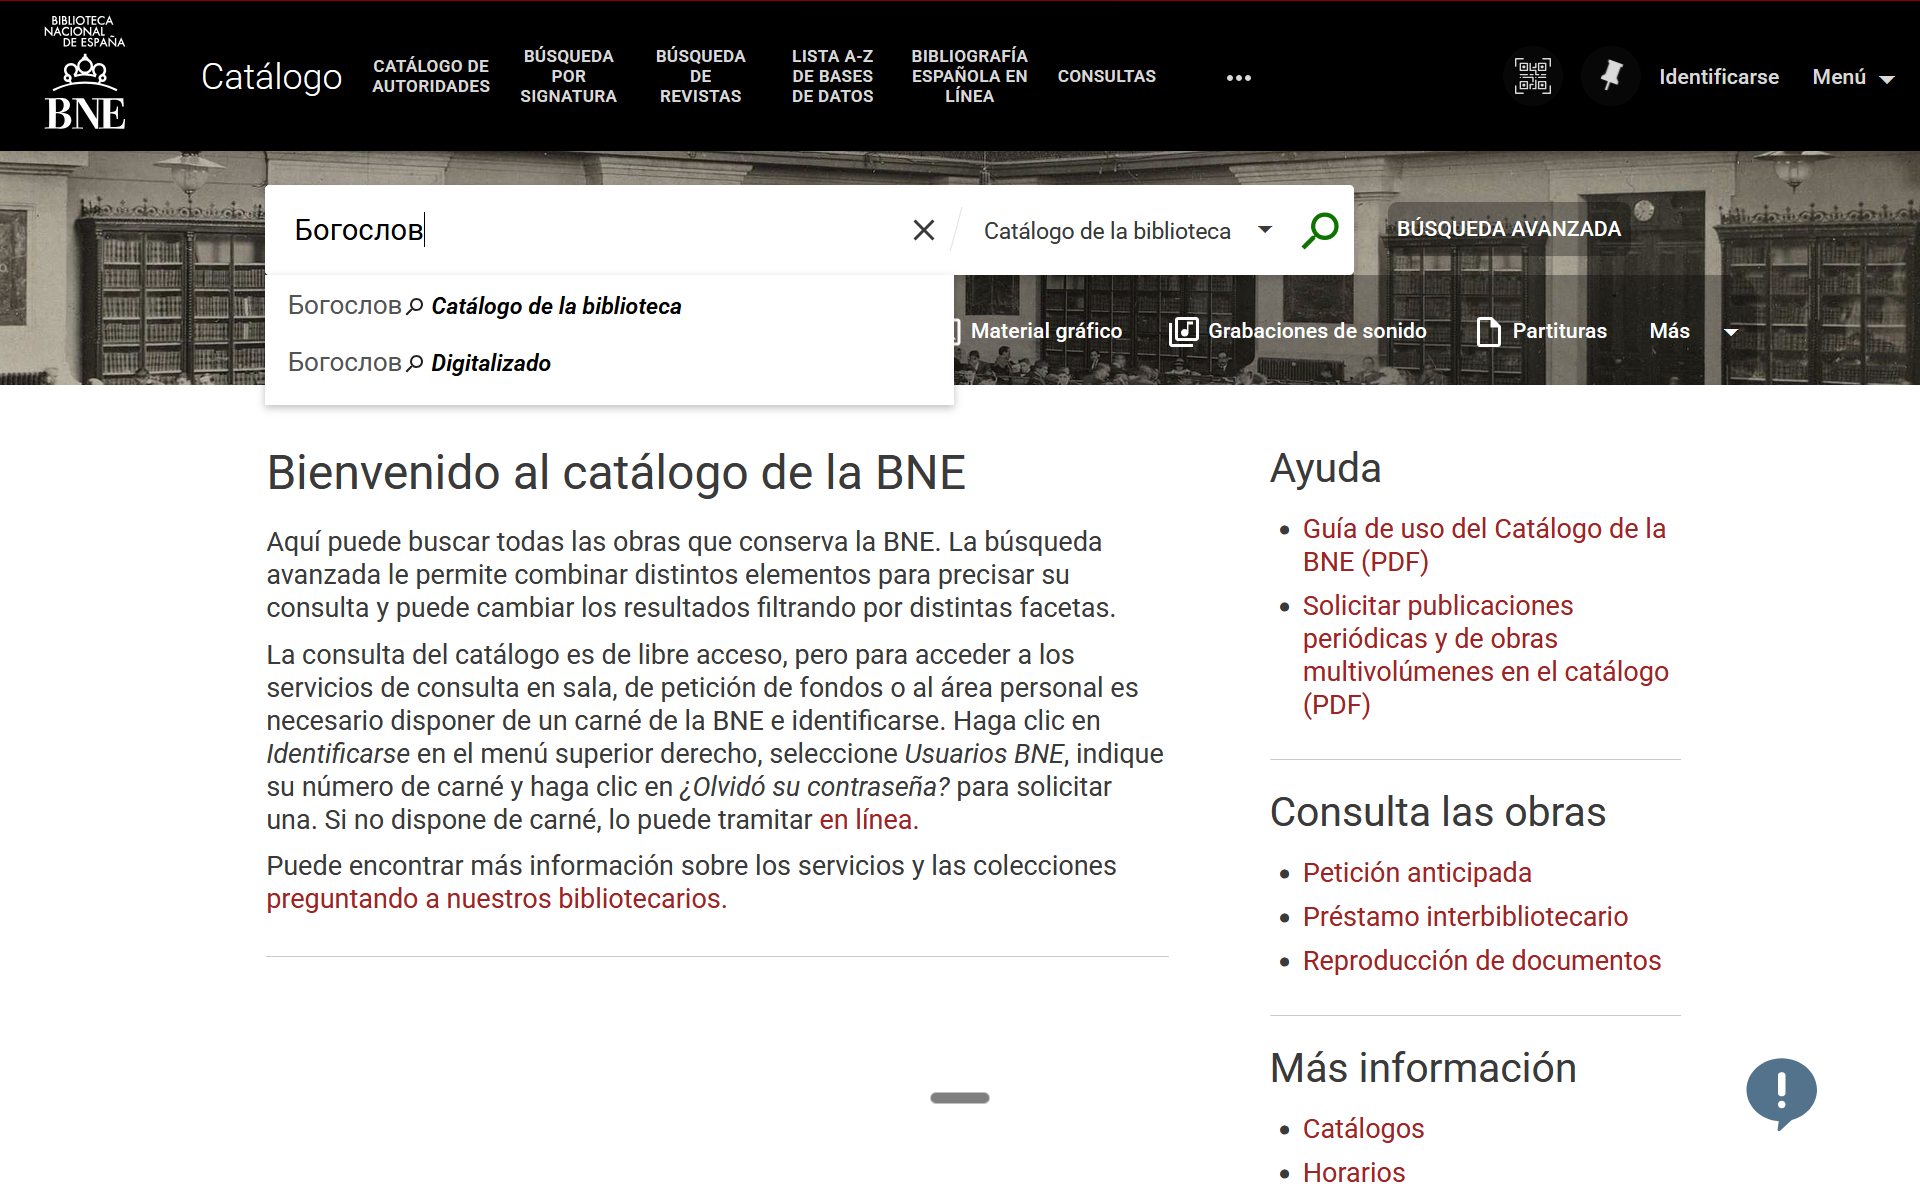Screen dimensions: 1920x1200
Task: Click the BNE logo
Action: [x=85, y=75]
